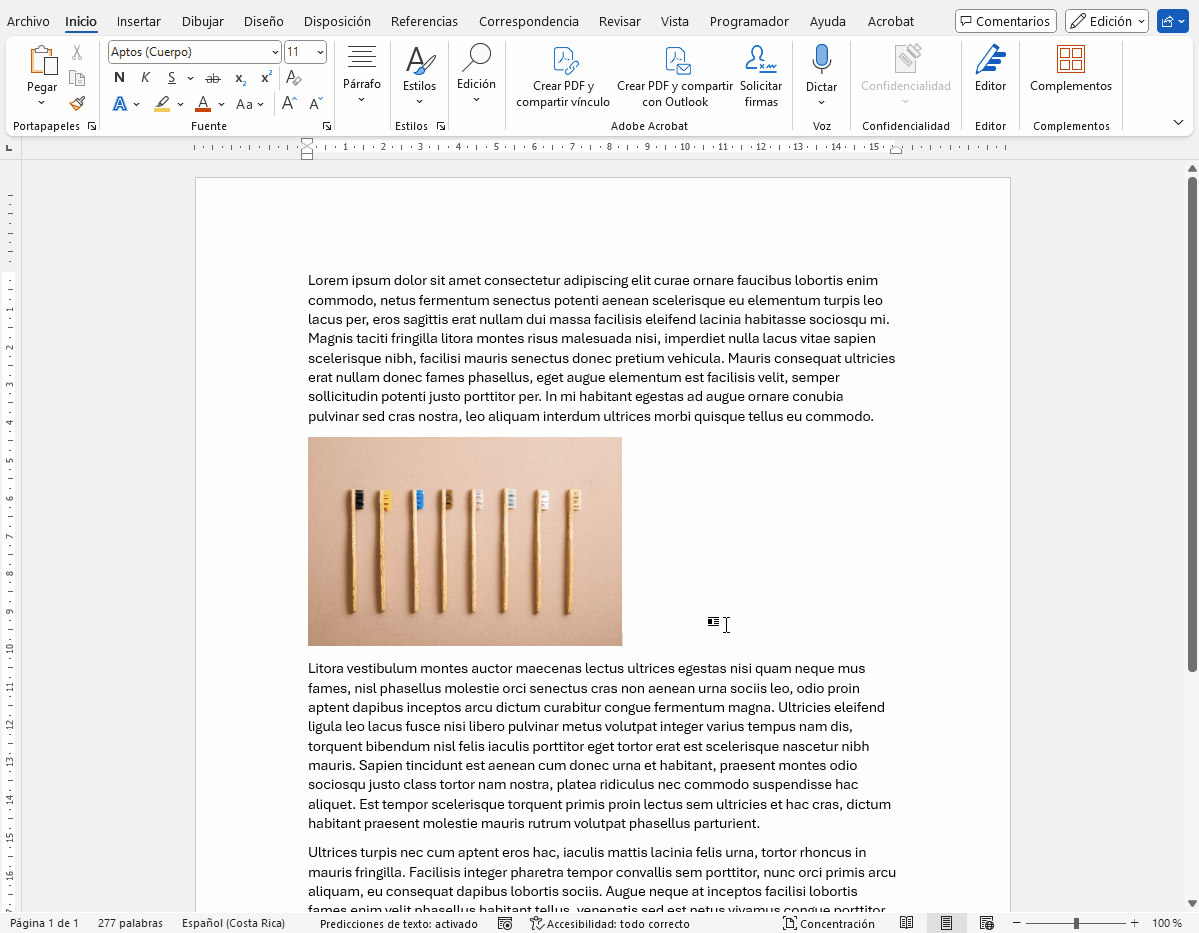Click the Dictar microphone icon
The width and height of the screenshot is (1199, 933).
pos(821,60)
